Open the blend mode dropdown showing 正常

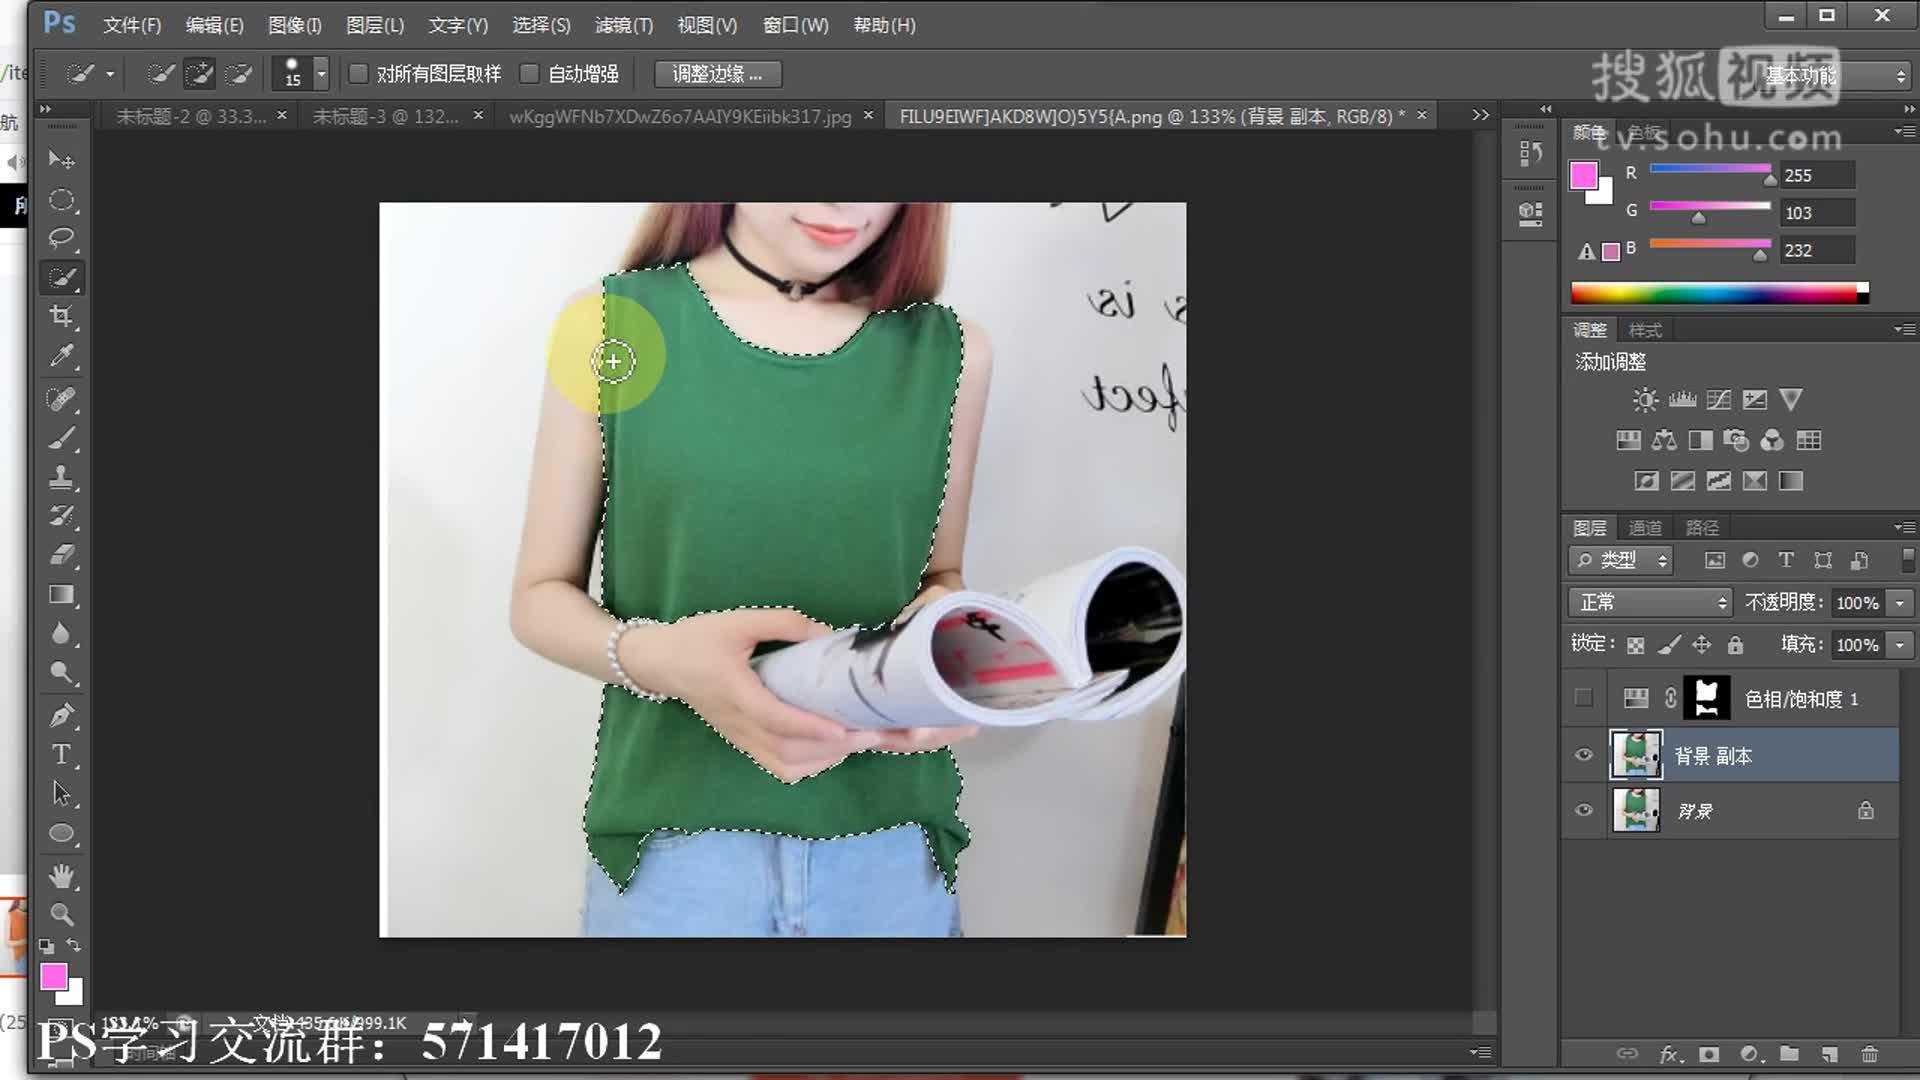coord(1648,602)
